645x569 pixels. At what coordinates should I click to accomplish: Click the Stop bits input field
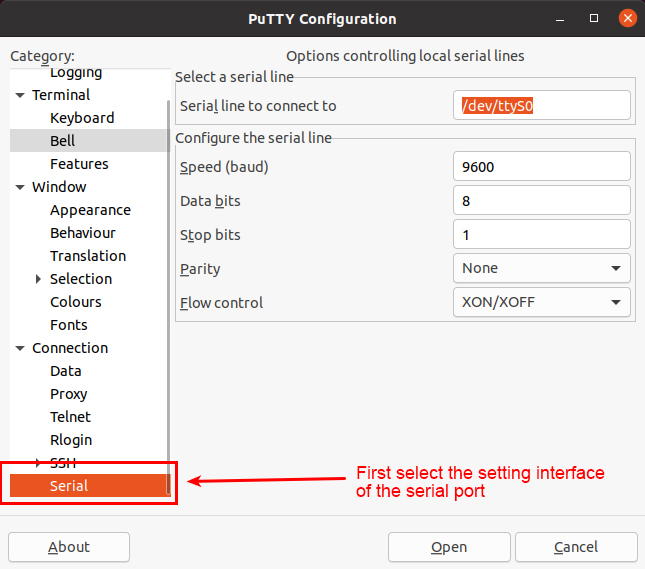[541, 235]
